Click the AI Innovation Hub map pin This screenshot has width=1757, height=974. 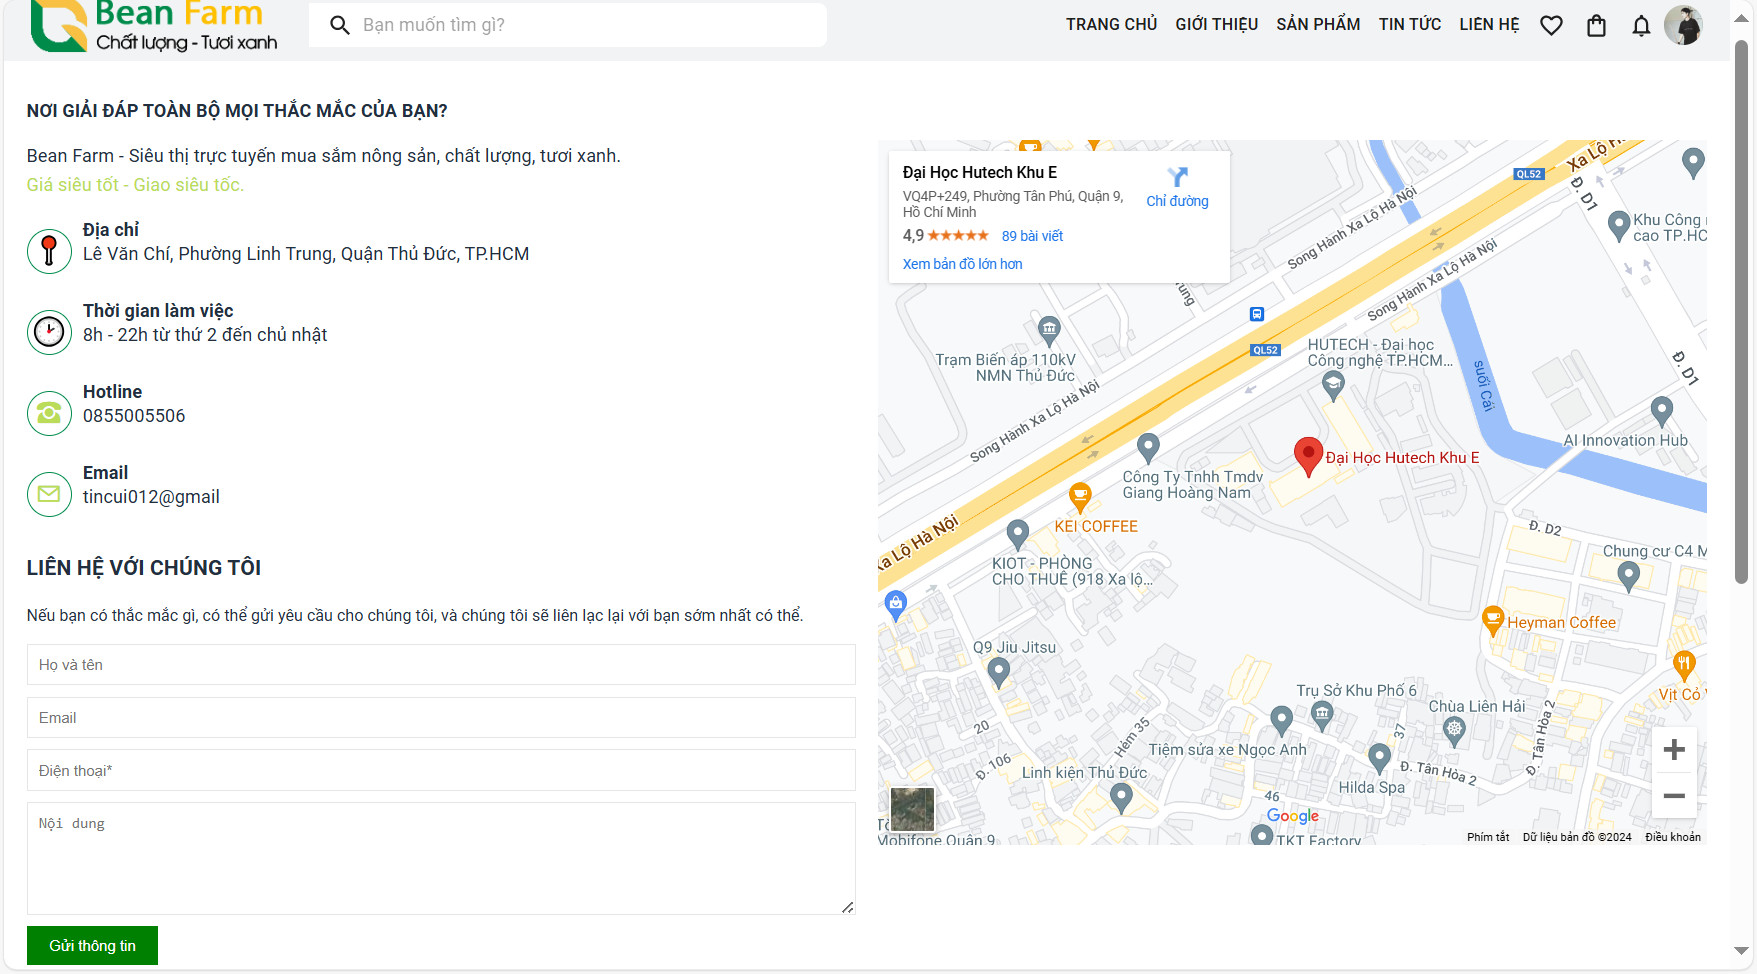pos(1662,411)
